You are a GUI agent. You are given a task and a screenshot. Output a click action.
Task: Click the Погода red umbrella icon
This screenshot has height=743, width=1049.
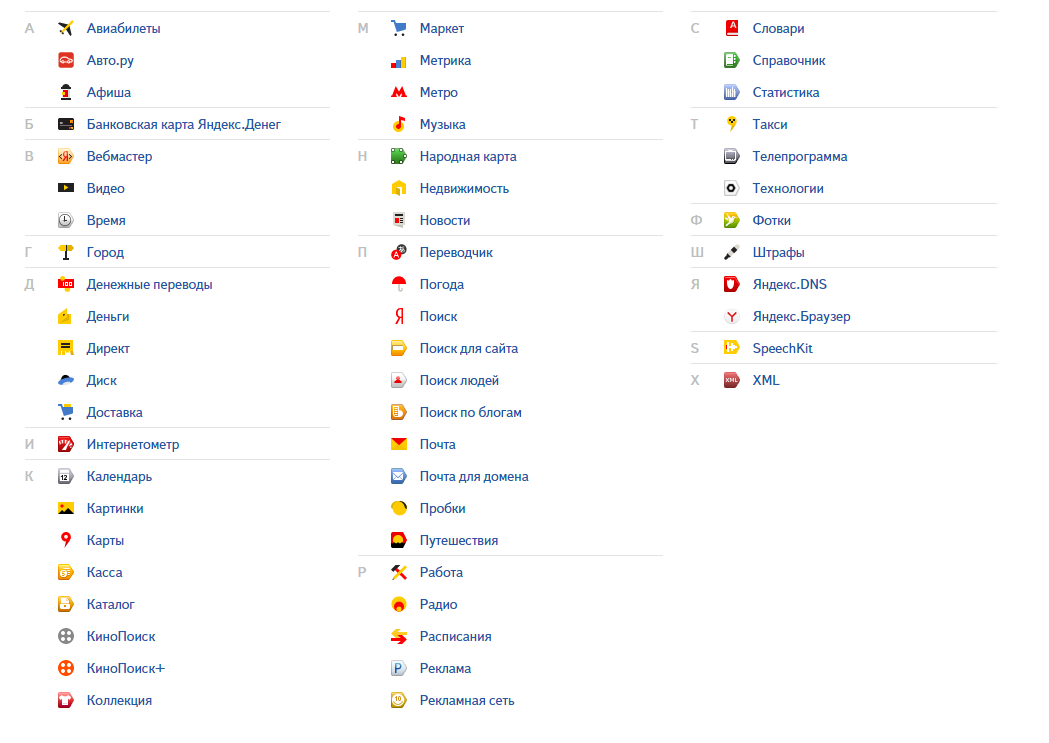pyautogui.click(x=399, y=284)
